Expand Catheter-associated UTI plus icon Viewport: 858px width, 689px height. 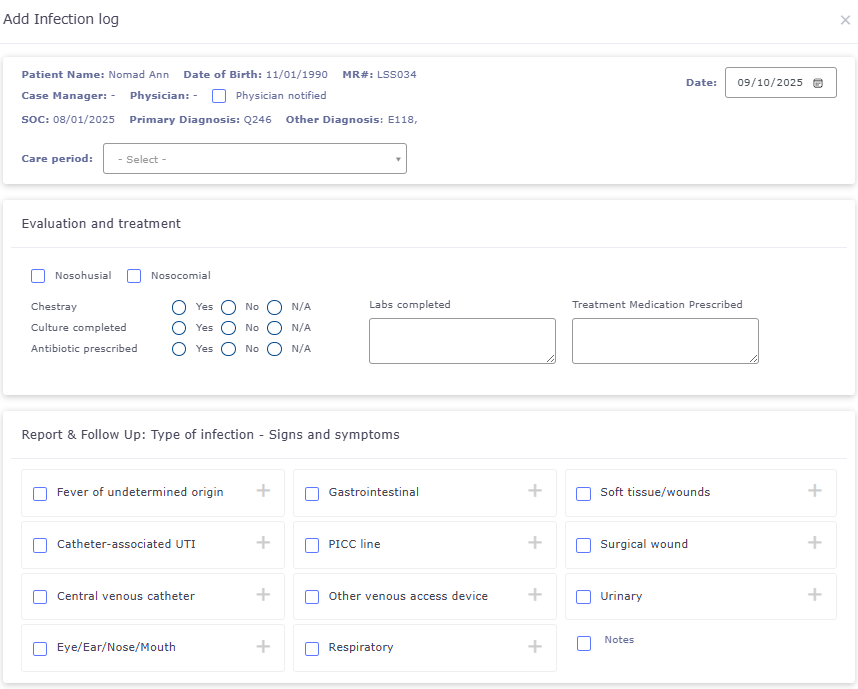click(x=263, y=542)
